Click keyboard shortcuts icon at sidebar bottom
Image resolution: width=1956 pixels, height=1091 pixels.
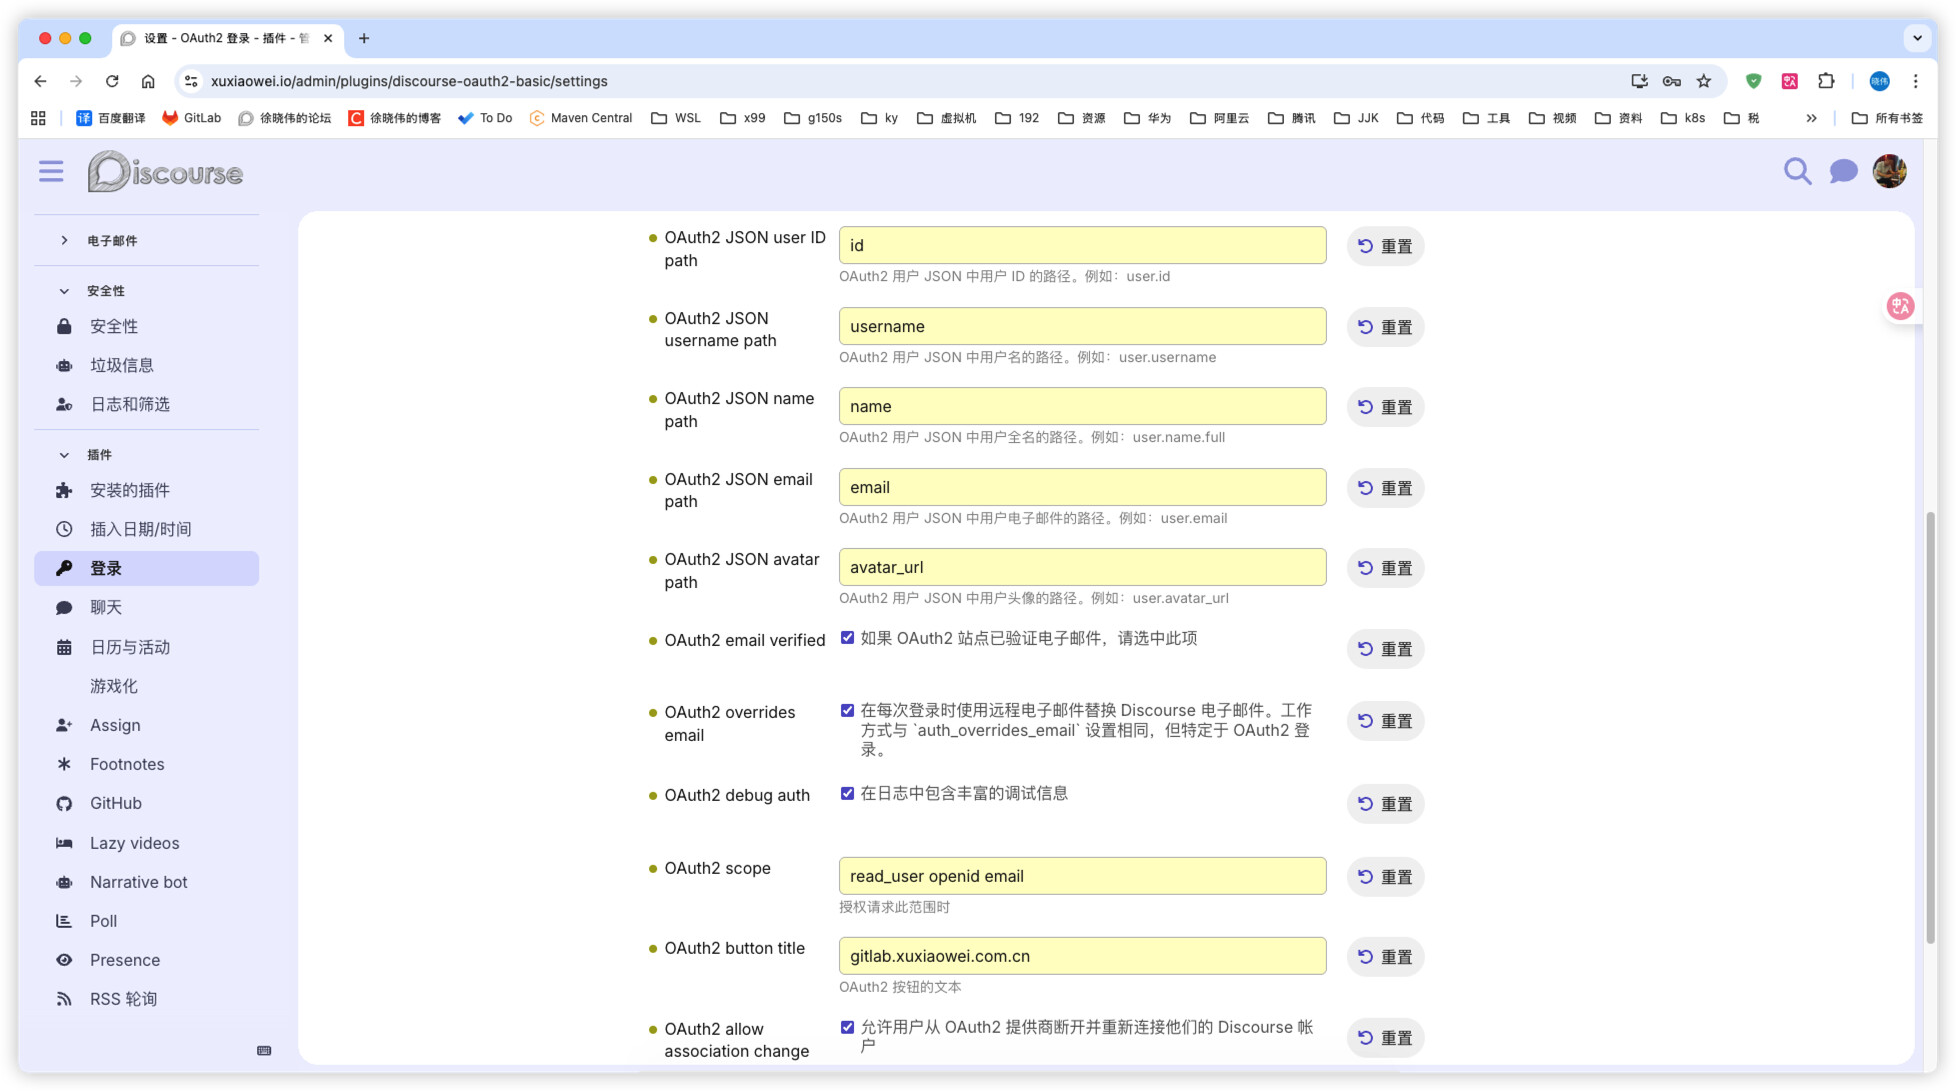[x=264, y=1050]
